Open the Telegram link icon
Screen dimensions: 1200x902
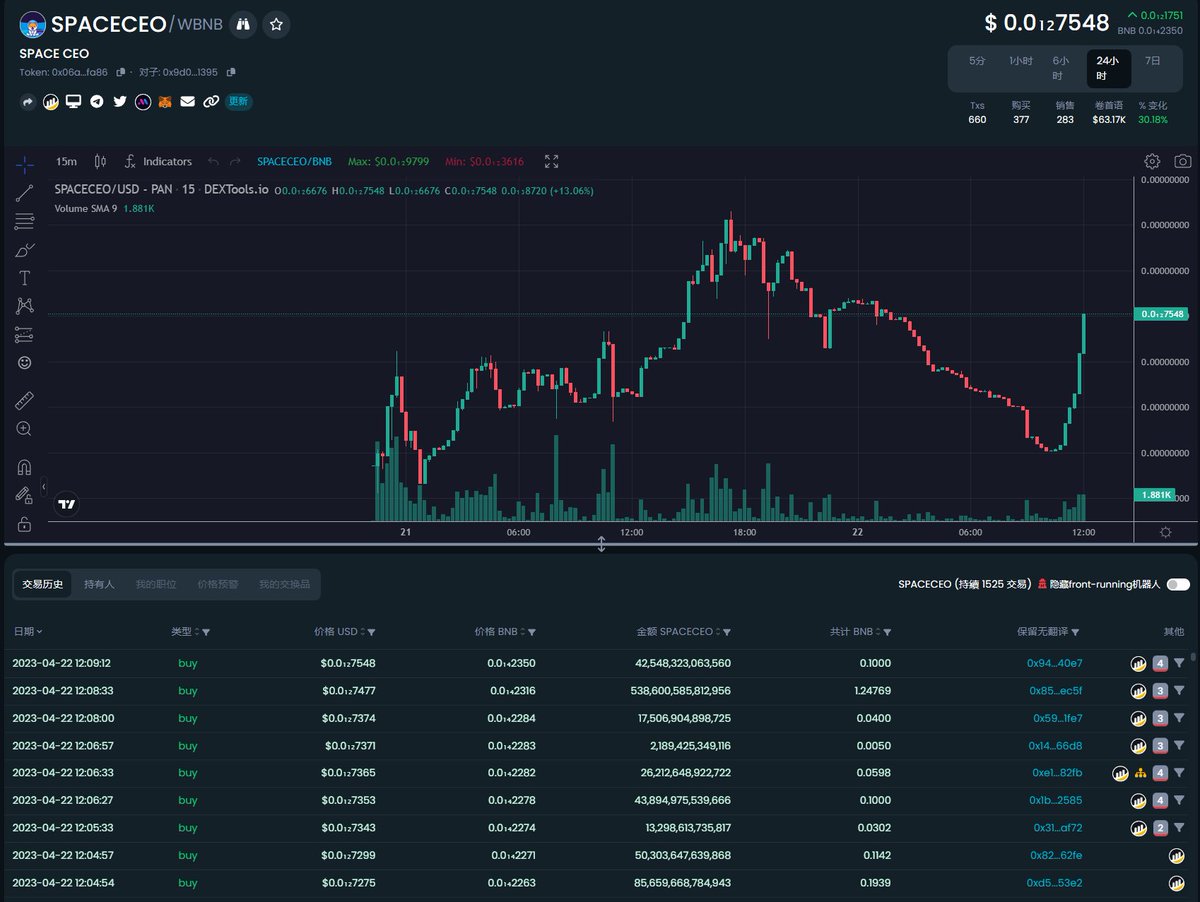(x=96, y=102)
